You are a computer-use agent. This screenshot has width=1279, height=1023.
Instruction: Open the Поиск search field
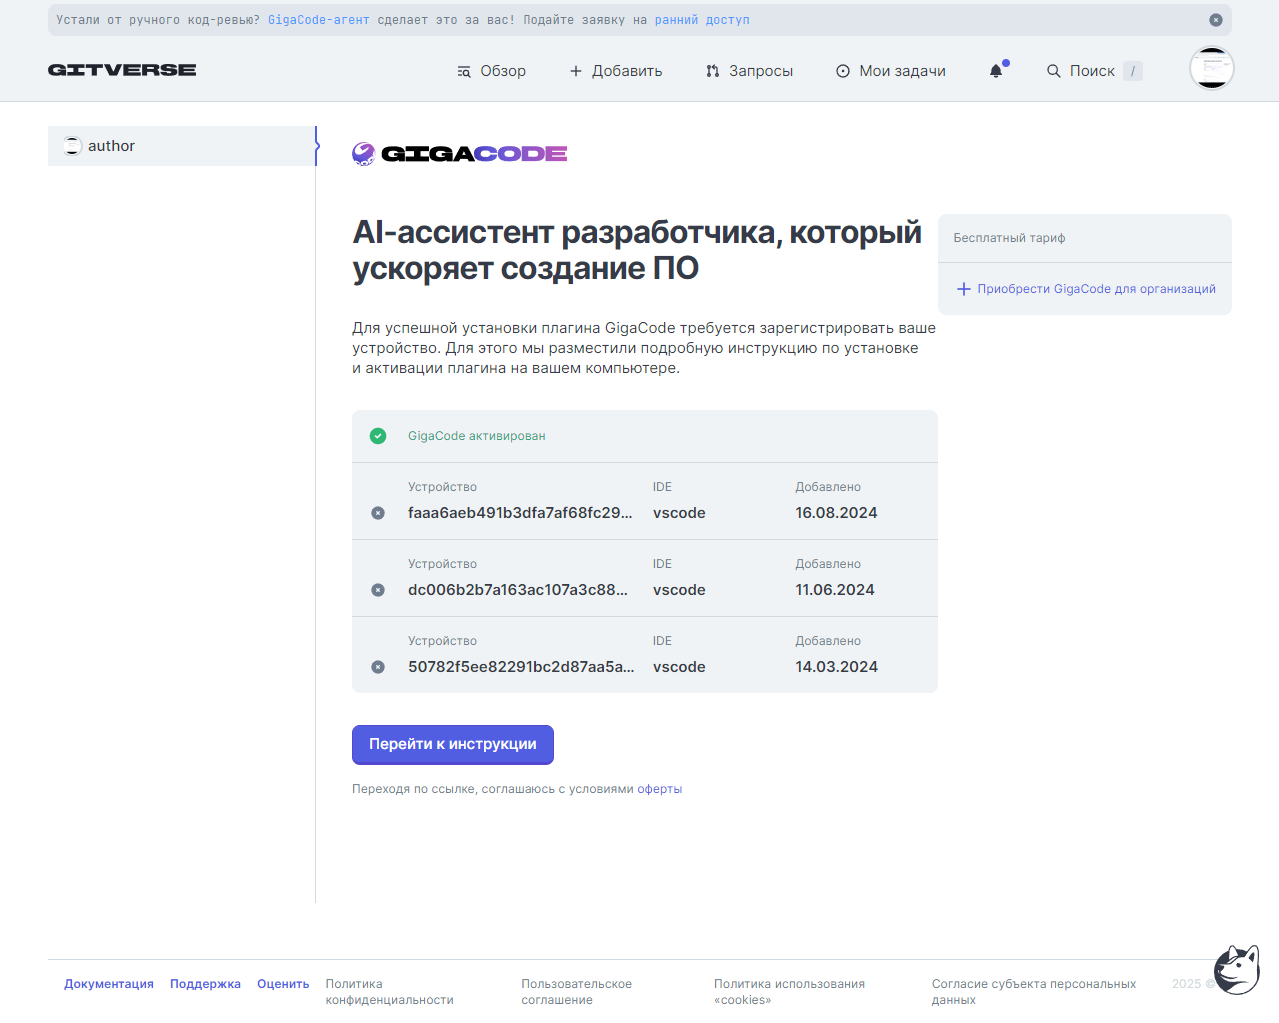point(1094,71)
